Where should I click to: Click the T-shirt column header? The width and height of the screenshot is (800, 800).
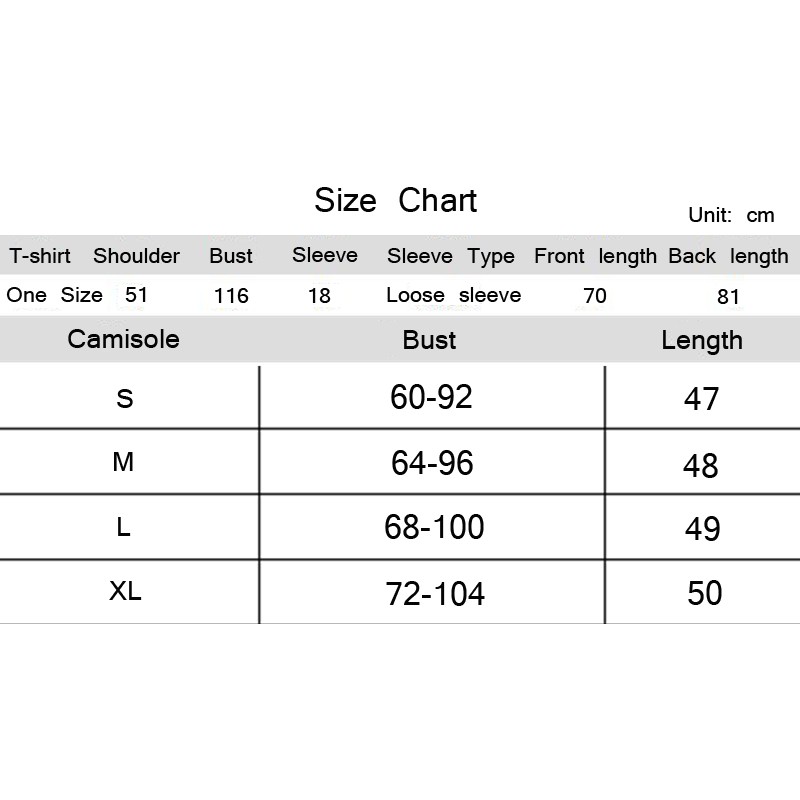coord(40,256)
